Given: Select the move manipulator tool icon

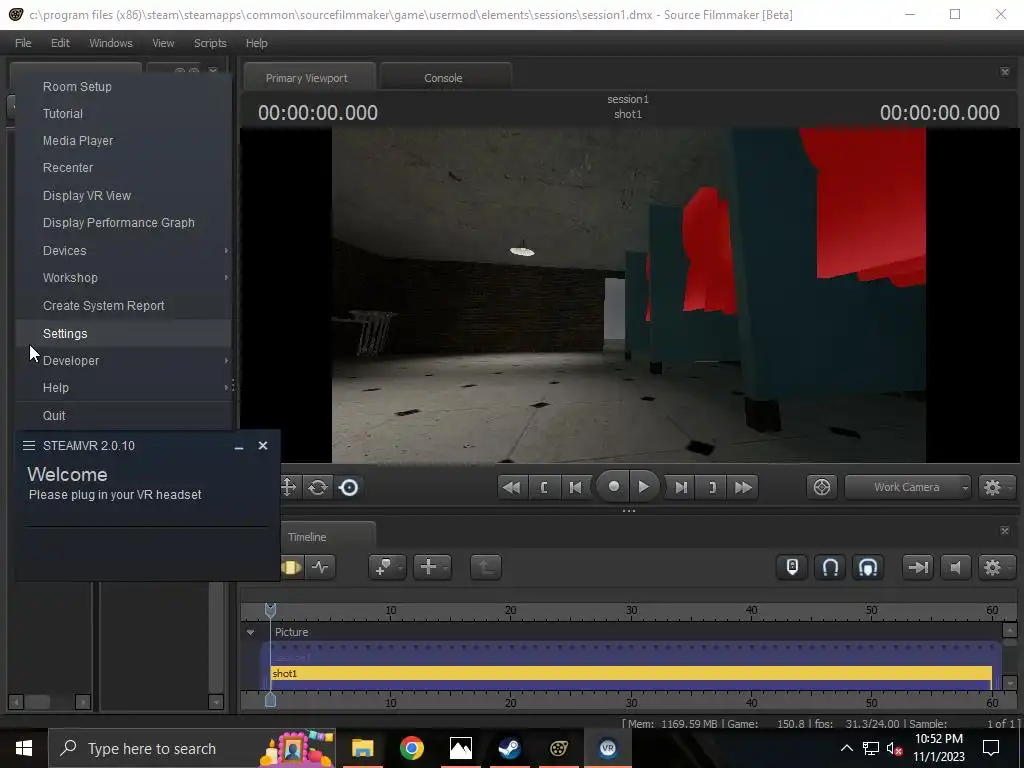Looking at the screenshot, I should point(288,487).
